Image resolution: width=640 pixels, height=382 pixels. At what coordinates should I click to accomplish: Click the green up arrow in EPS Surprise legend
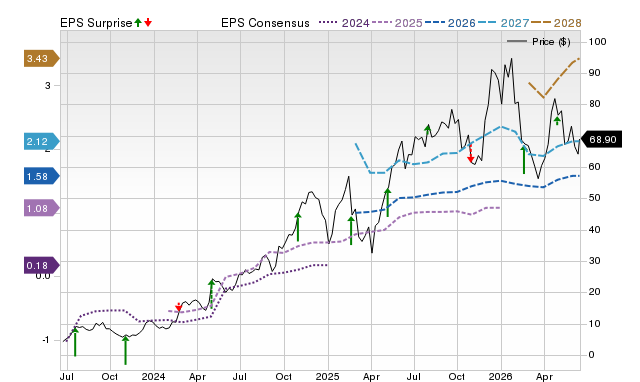(x=138, y=22)
